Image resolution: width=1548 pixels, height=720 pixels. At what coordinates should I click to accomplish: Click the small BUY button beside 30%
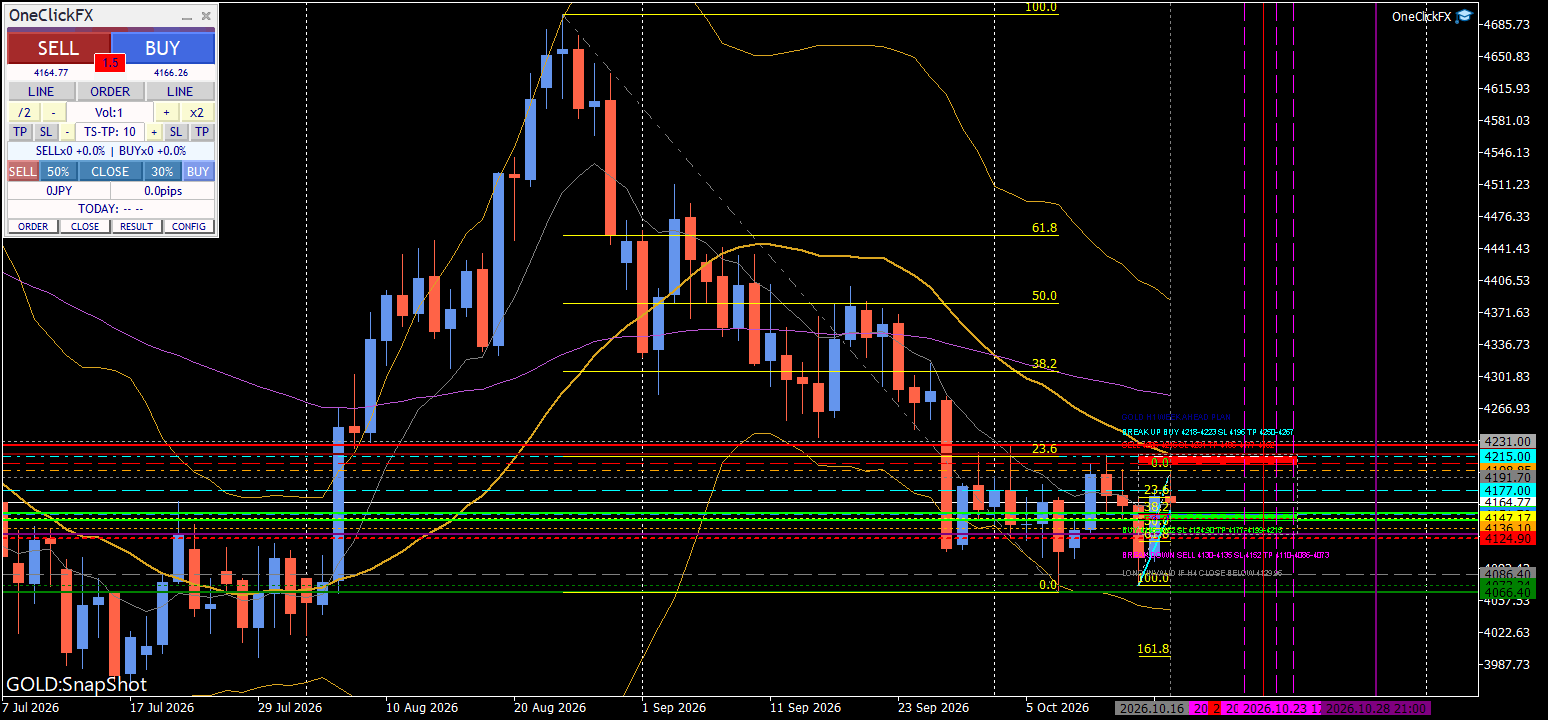point(198,171)
